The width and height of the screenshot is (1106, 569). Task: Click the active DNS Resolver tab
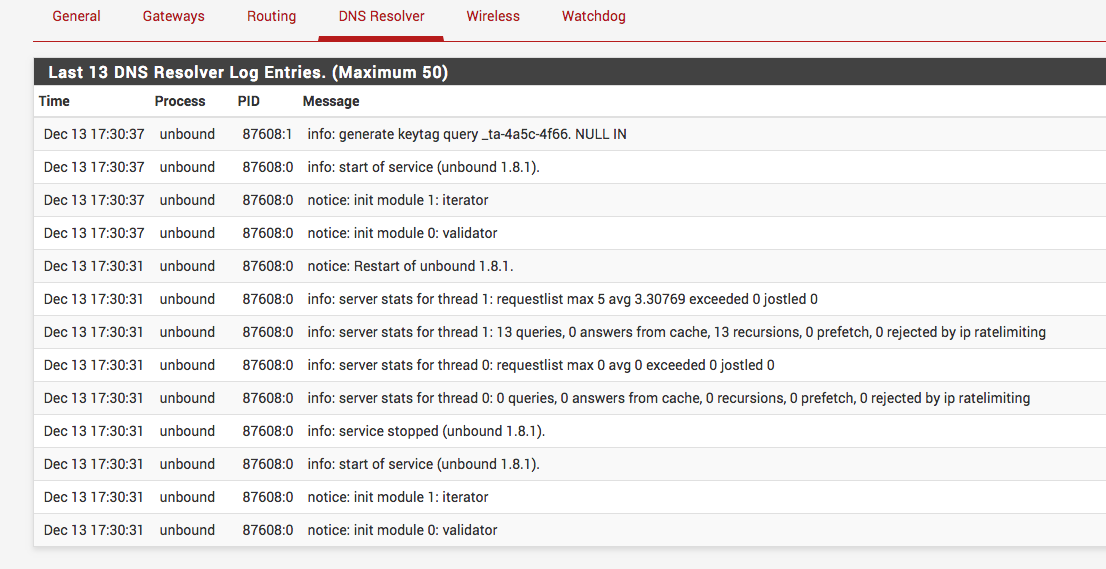(380, 16)
